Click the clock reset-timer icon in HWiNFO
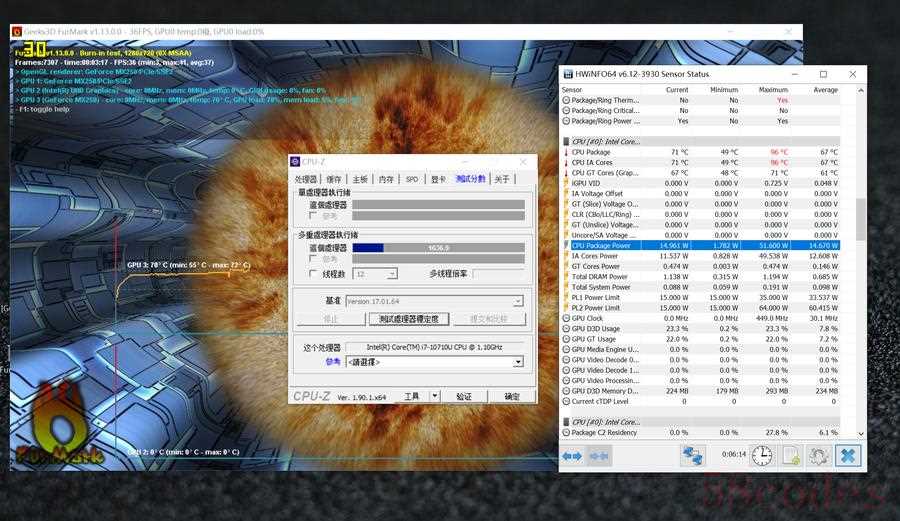Viewport: 900px width, 521px height. click(762, 455)
